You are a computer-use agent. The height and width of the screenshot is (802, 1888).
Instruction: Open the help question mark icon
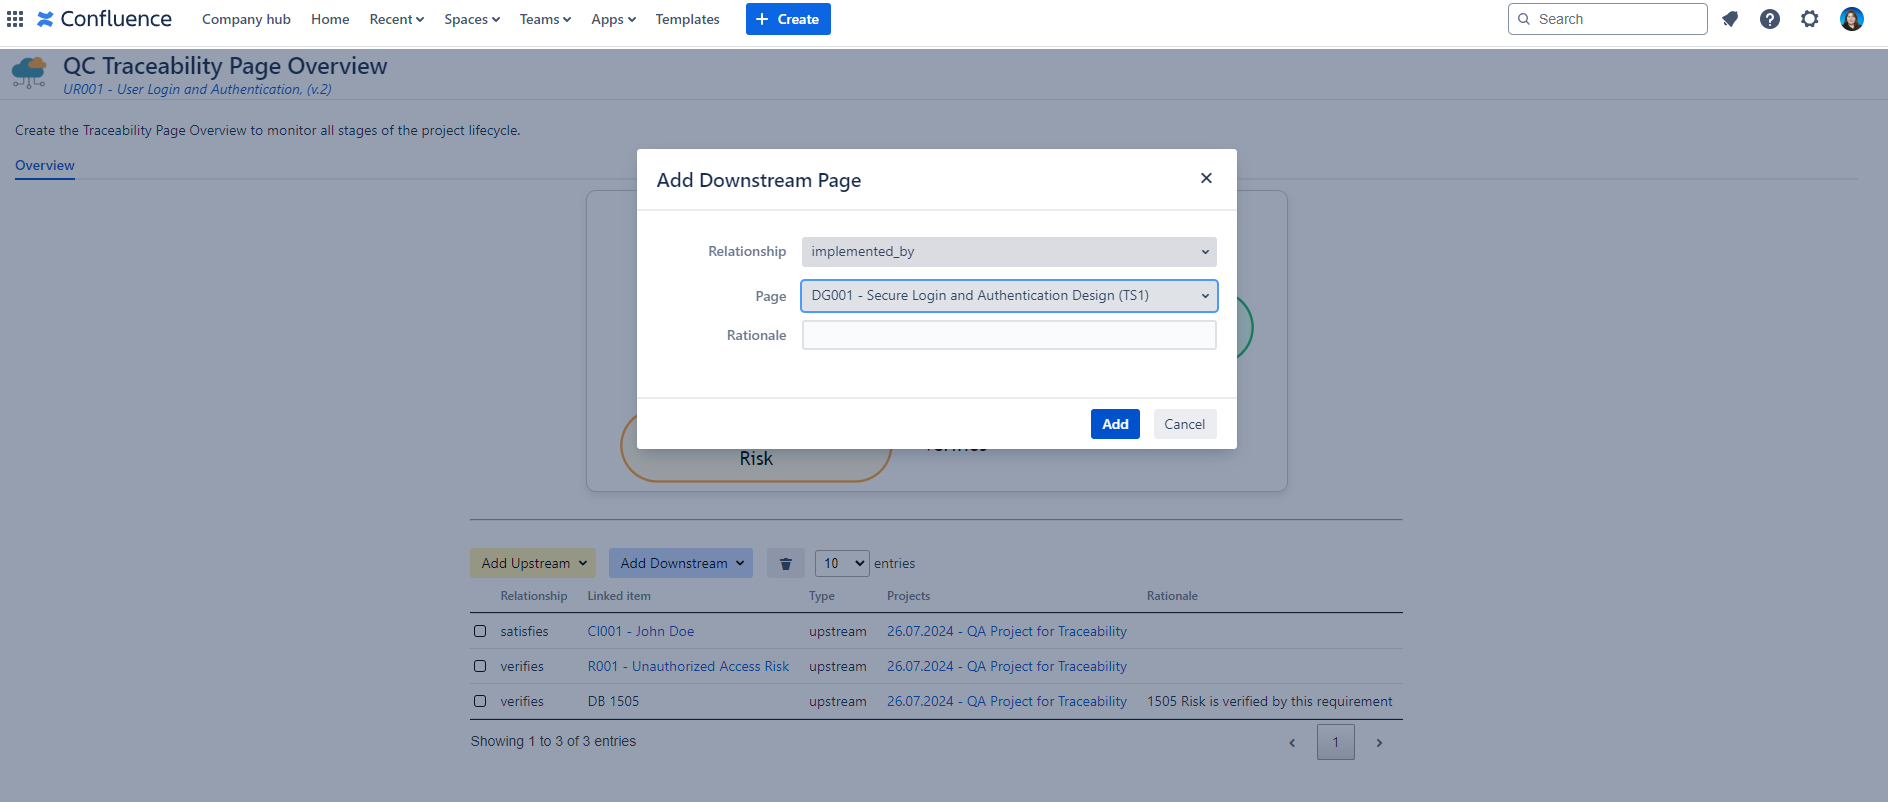click(x=1770, y=19)
